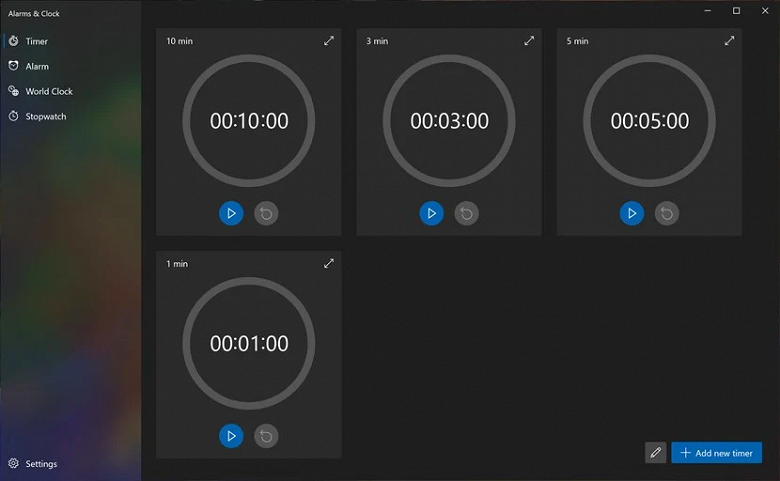Expand the 1 min timer to full view

pos(329,264)
